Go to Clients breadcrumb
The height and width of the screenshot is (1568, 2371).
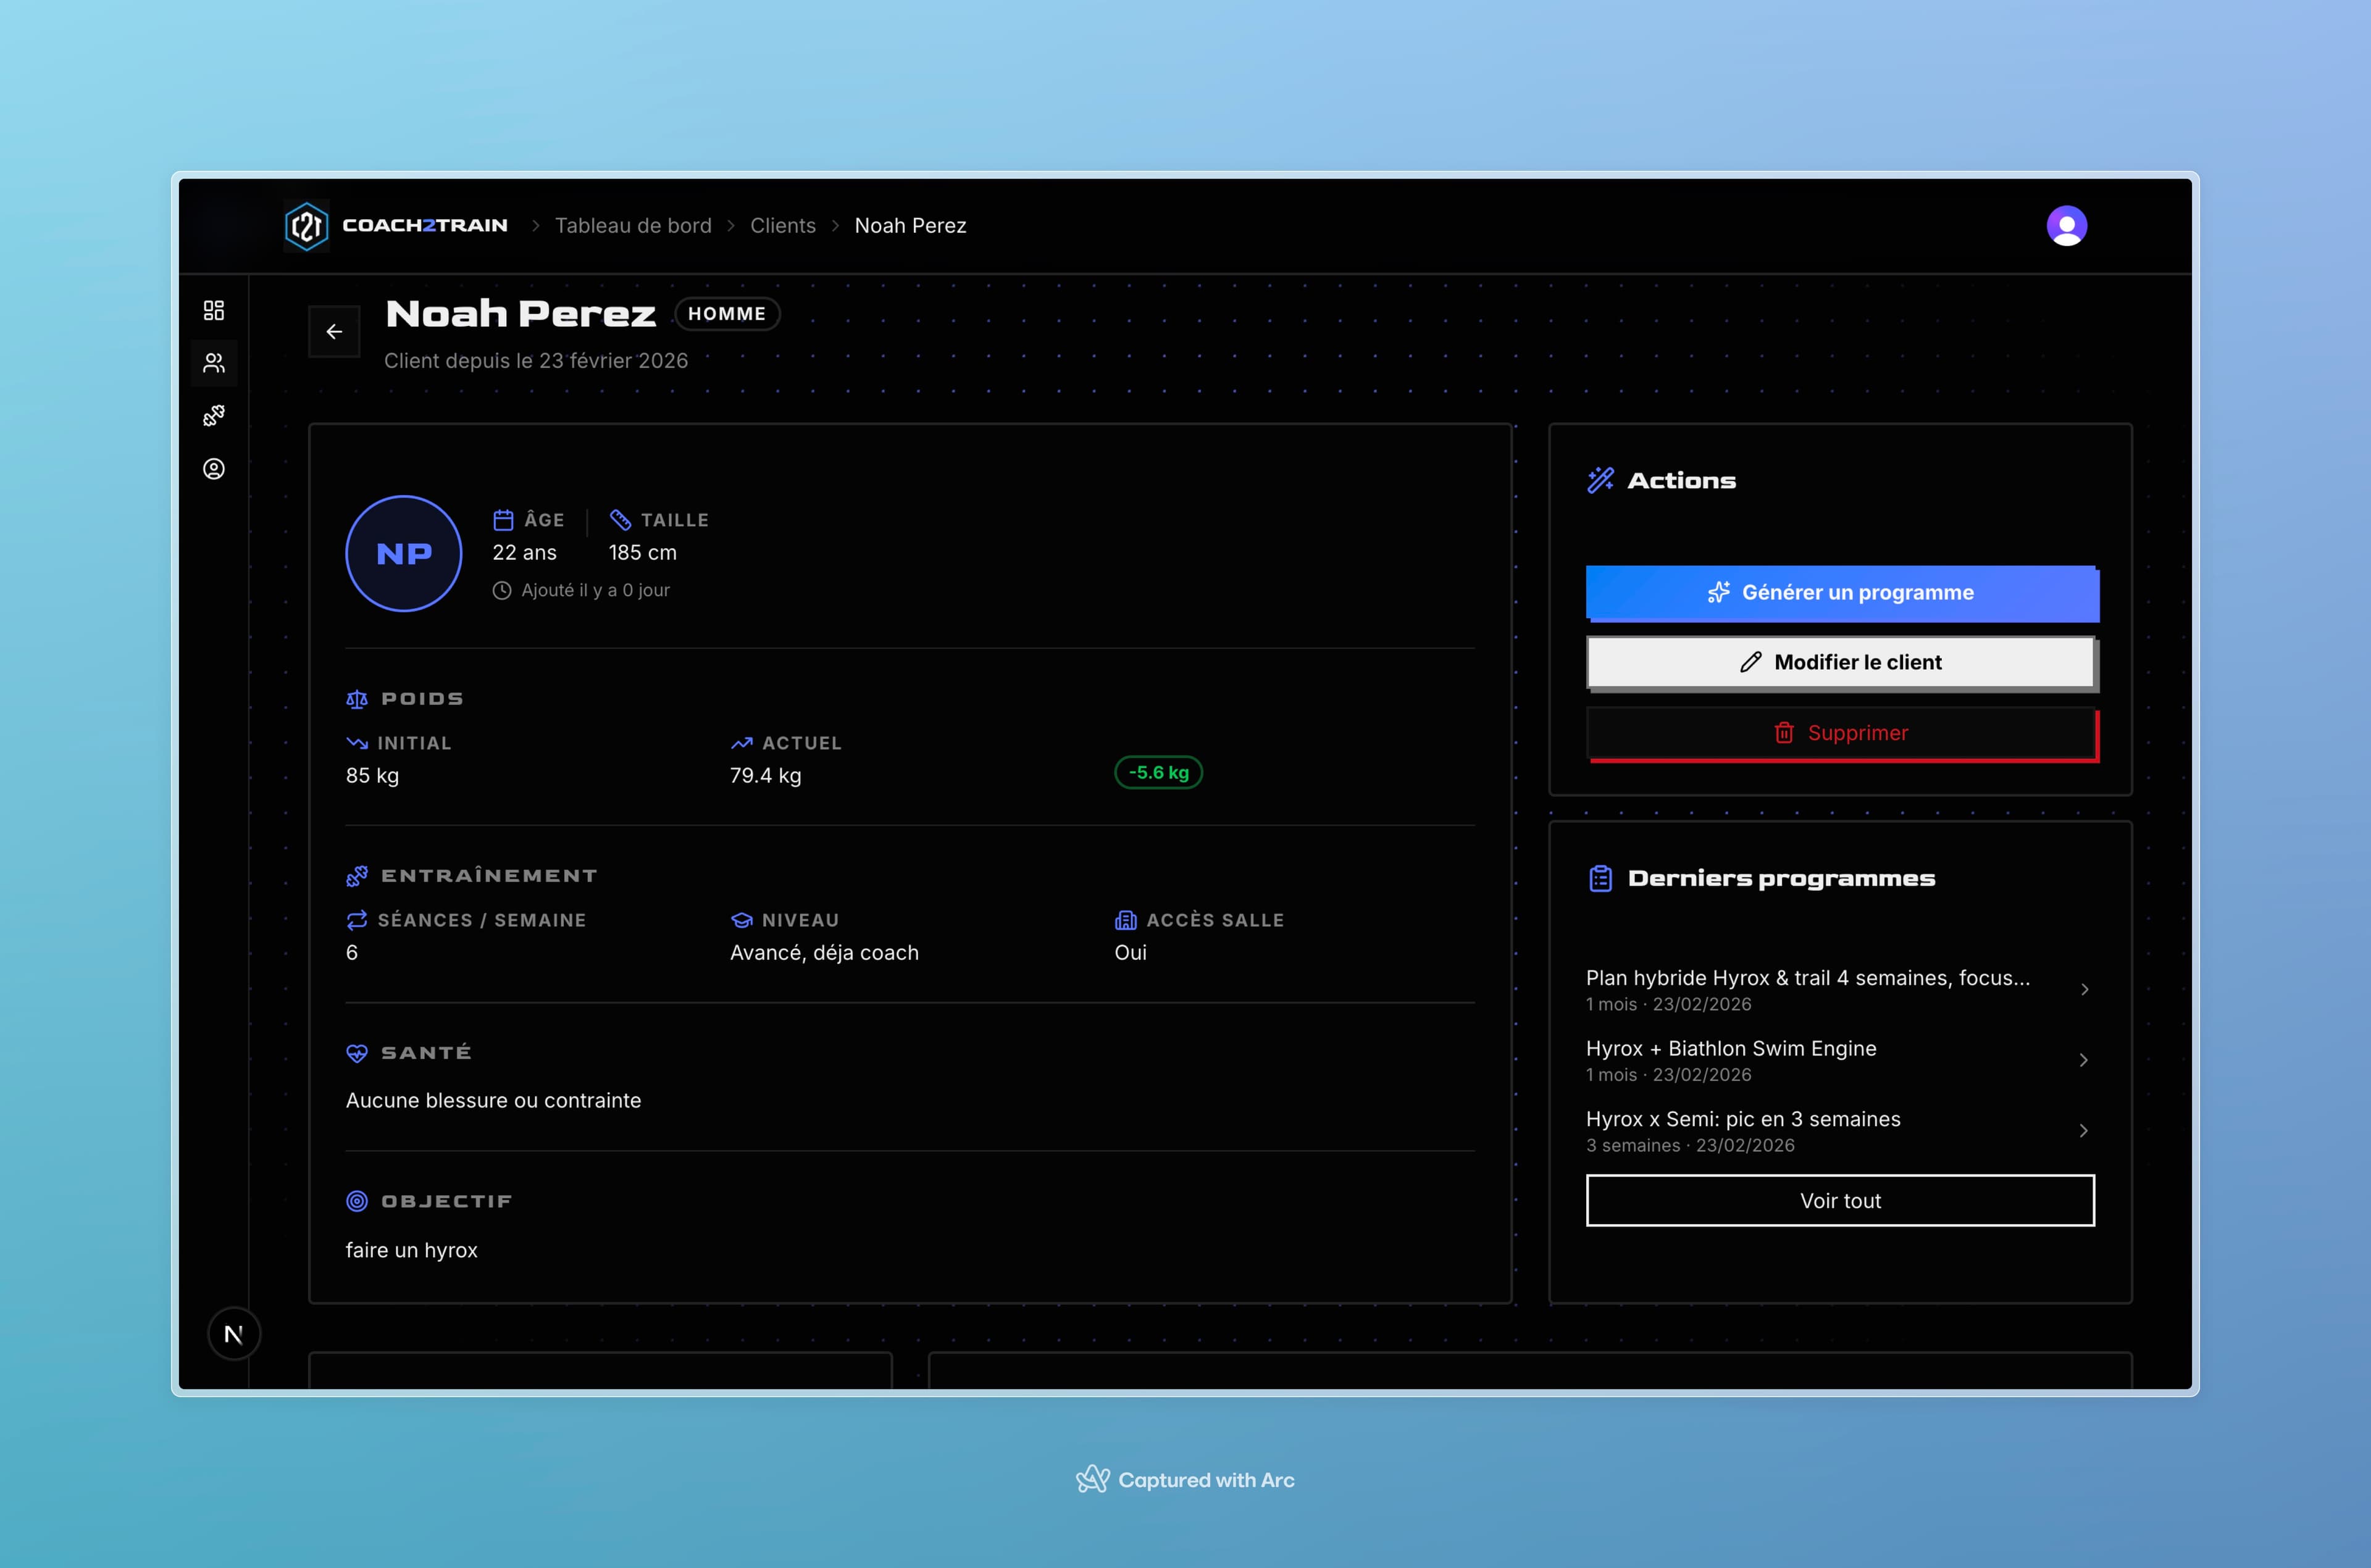[x=783, y=226]
